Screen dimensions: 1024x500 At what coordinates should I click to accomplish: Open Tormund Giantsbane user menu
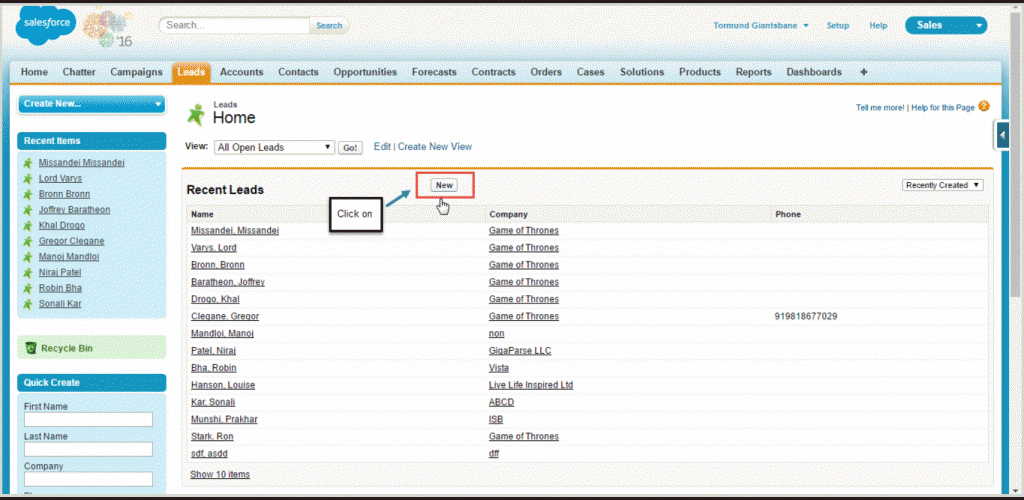point(761,25)
